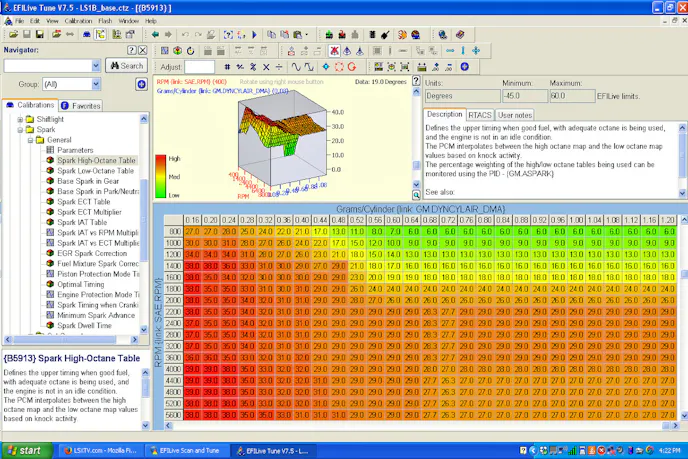Viewport: 688px width, 459px height.
Task: Expand the Shiftlight tree folder
Action: pos(20,119)
